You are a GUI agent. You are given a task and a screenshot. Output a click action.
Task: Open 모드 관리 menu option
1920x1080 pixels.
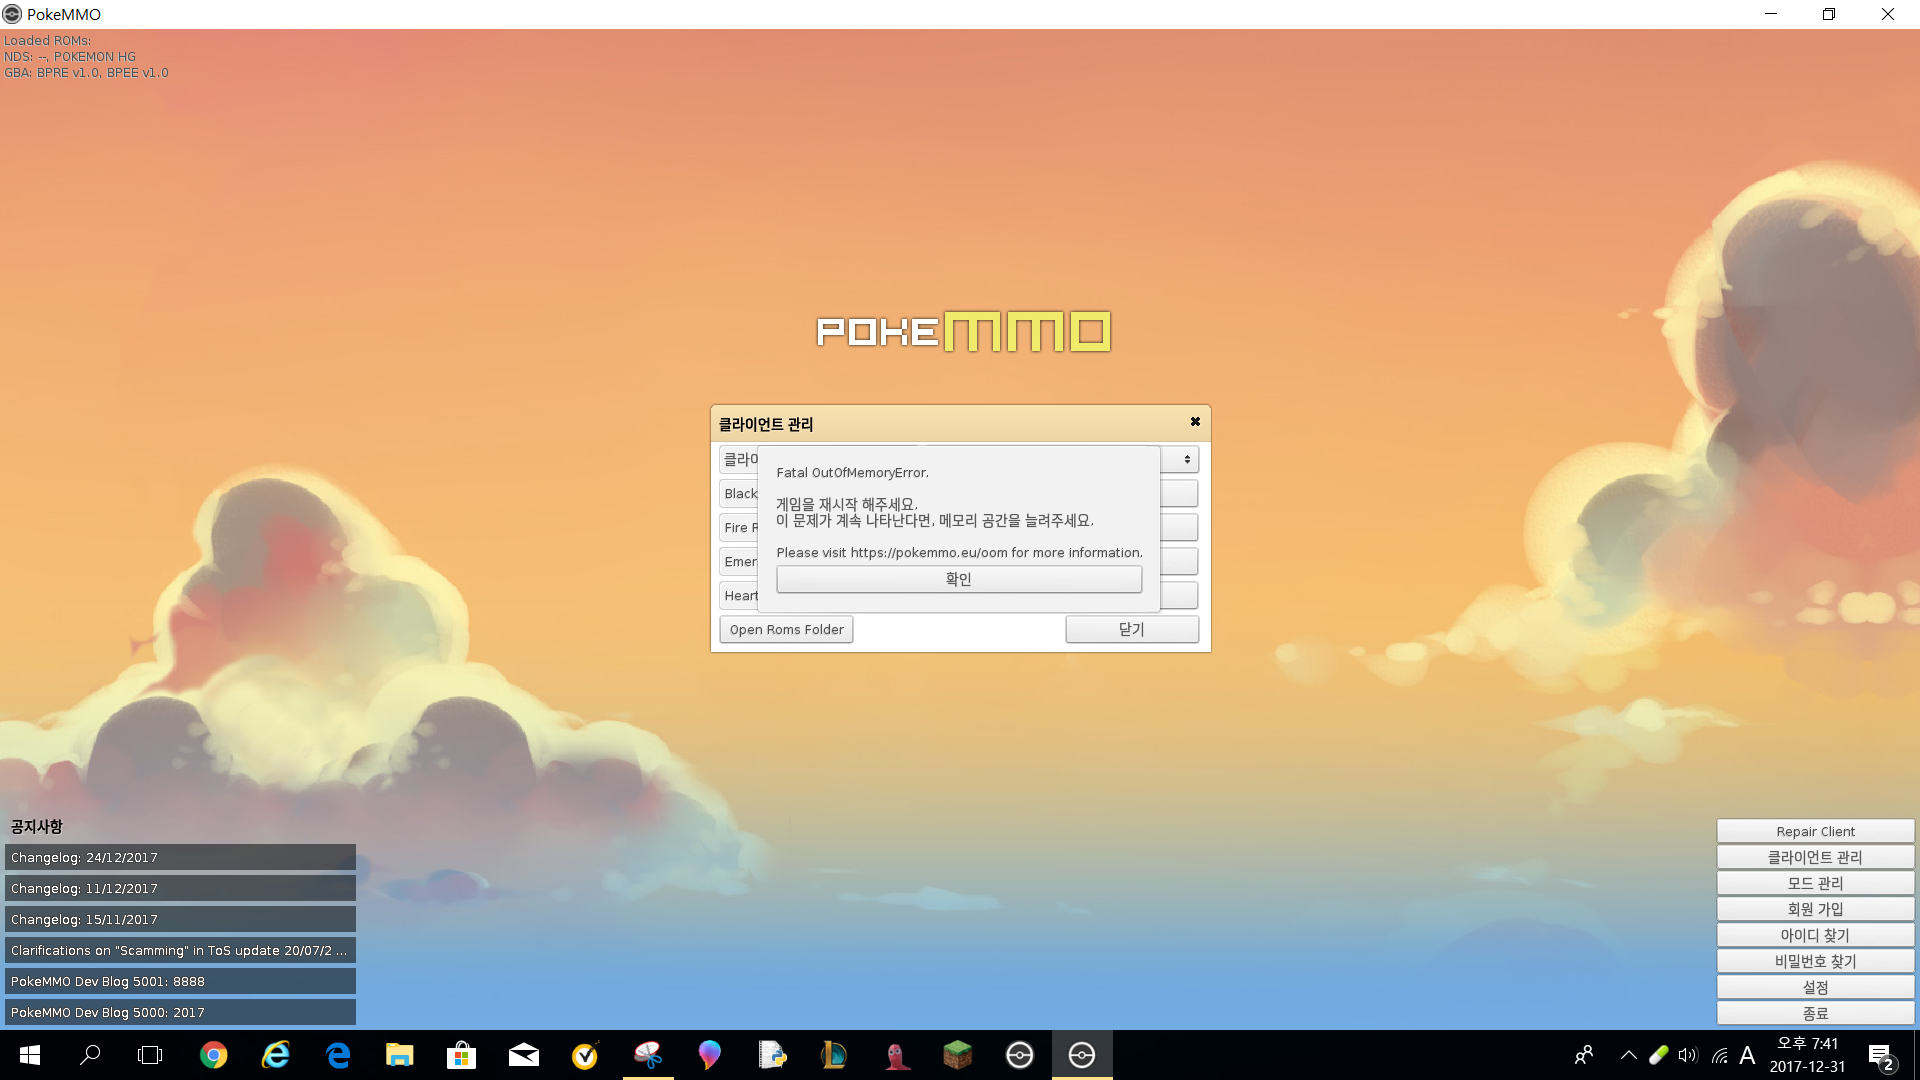(1814, 883)
